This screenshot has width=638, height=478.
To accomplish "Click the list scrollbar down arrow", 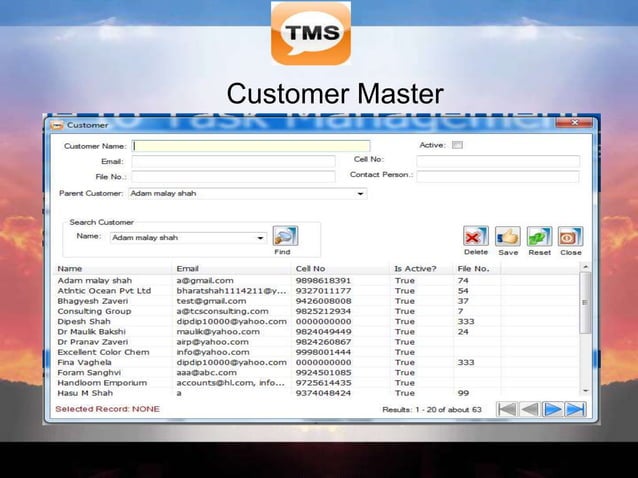I will (586, 391).
